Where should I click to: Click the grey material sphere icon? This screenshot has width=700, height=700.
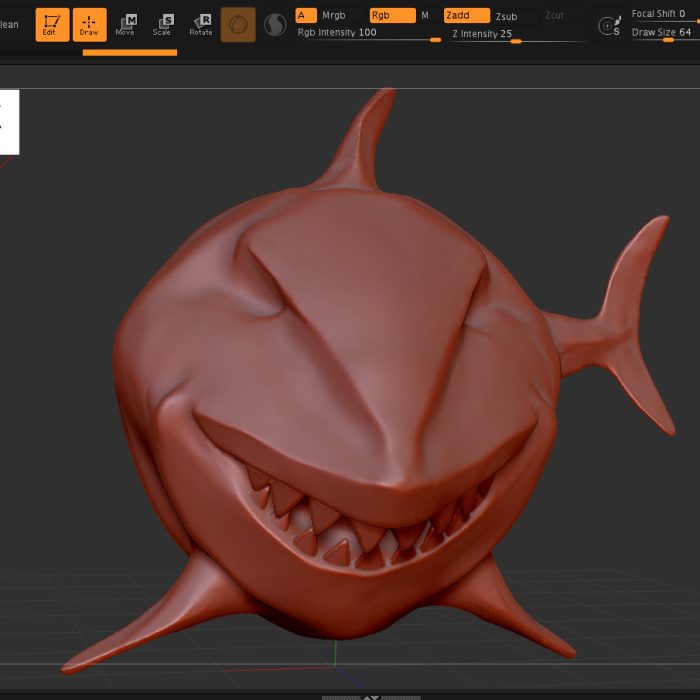click(275, 25)
